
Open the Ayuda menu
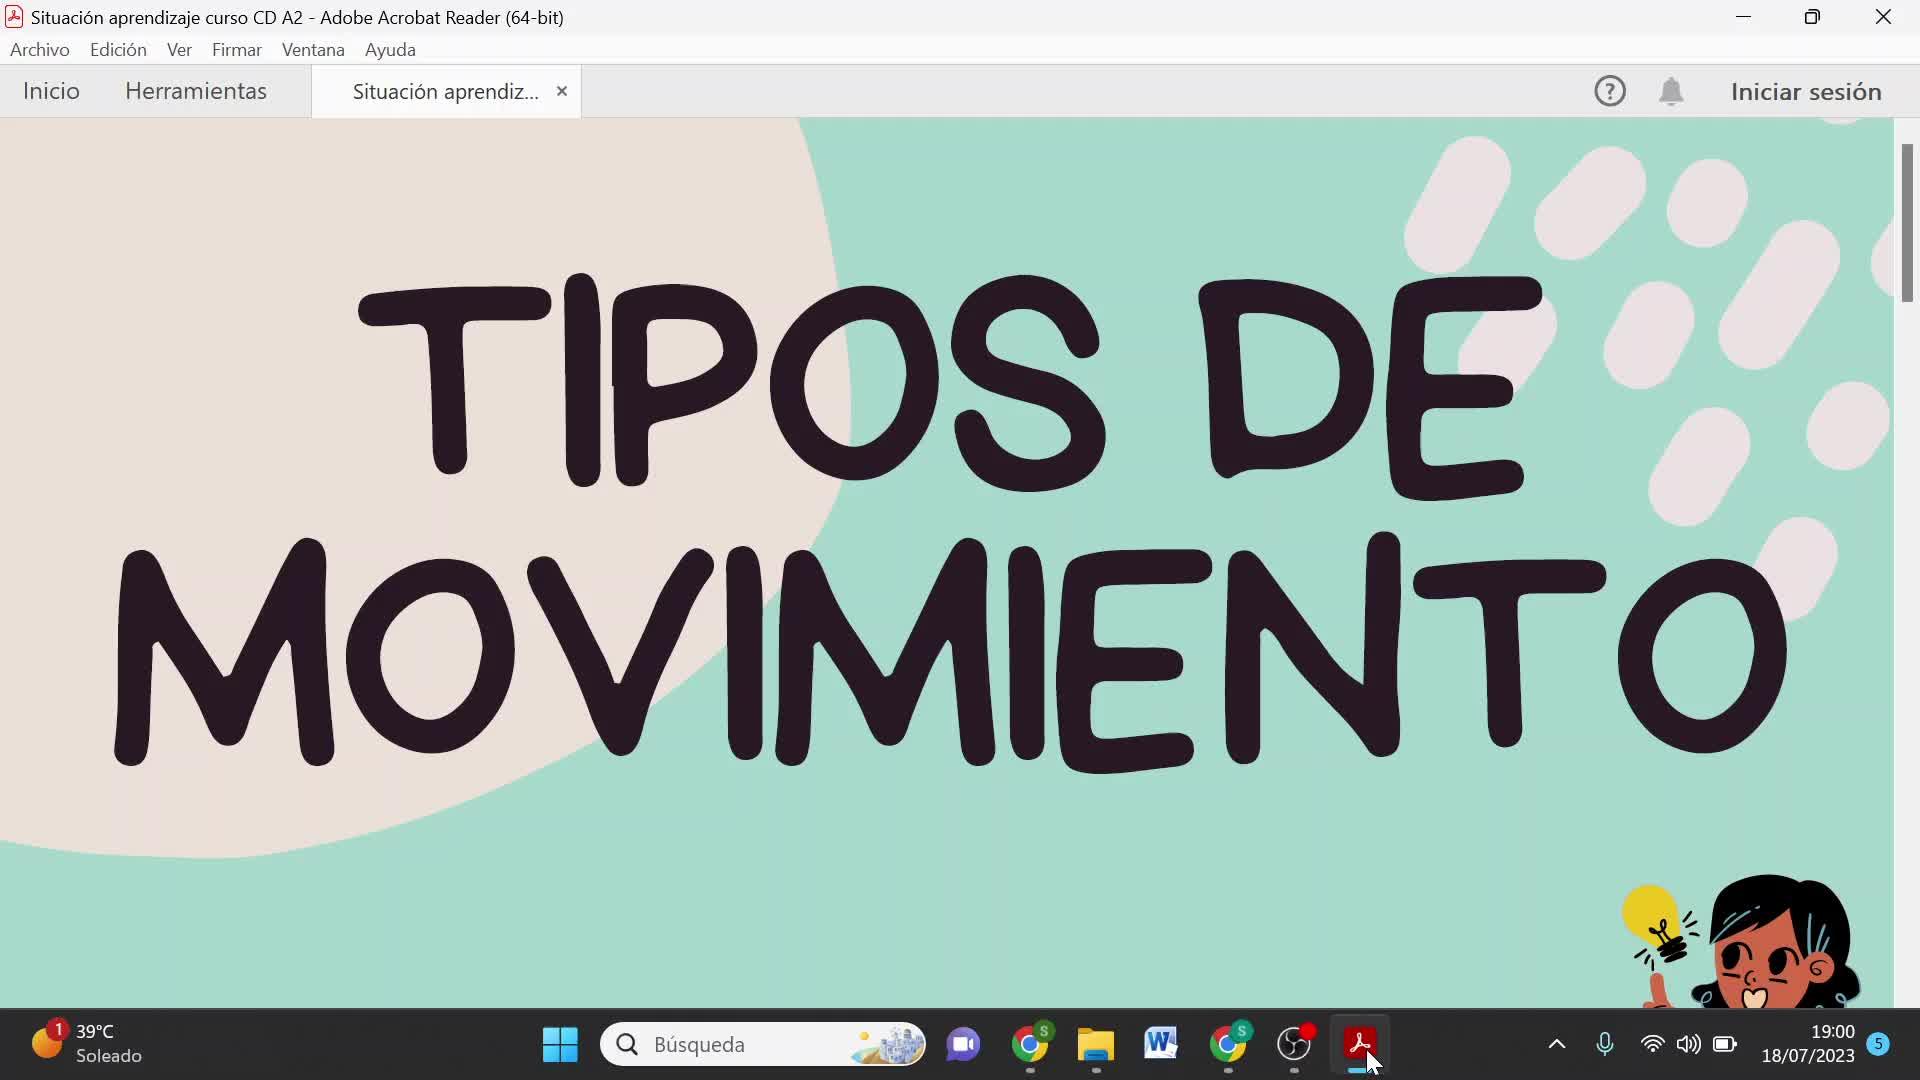[x=390, y=49]
